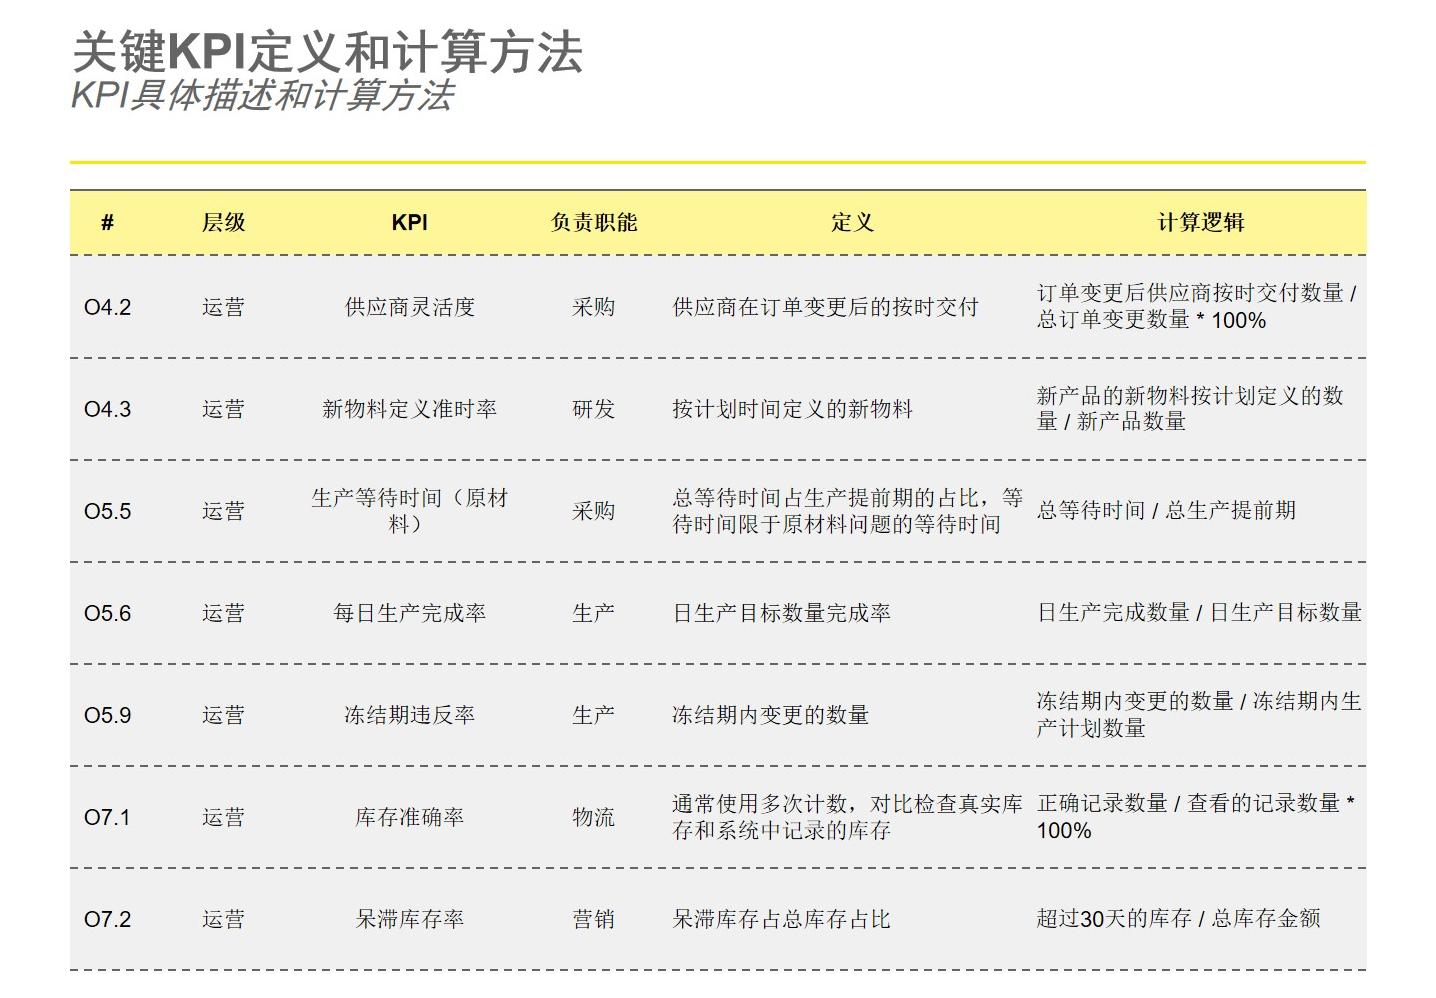Screen dimensions: 1436x998
Task: Select the cell O5.5
Action: point(107,511)
